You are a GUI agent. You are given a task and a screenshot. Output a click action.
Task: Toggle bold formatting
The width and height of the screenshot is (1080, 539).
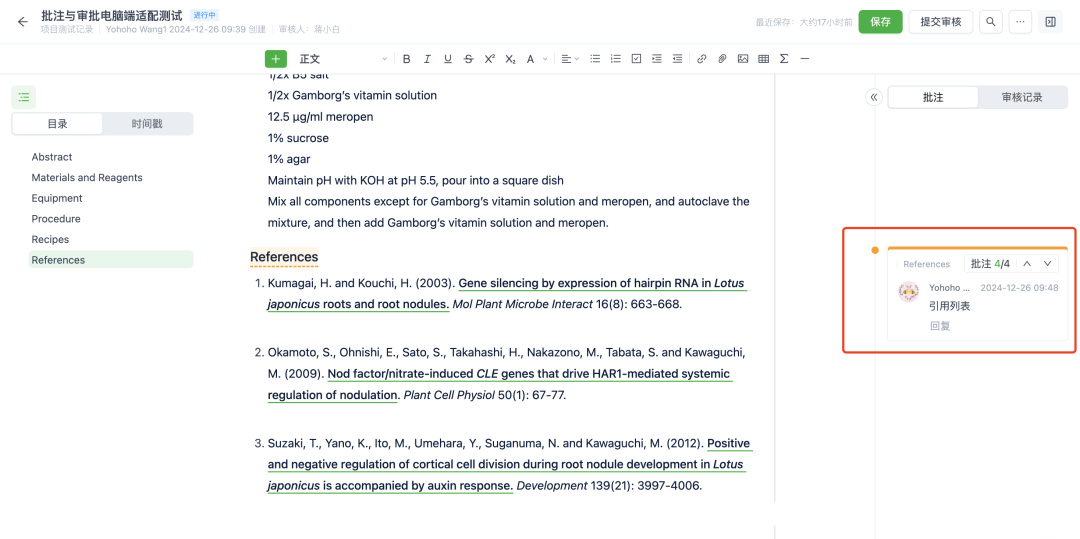pos(406,59)
